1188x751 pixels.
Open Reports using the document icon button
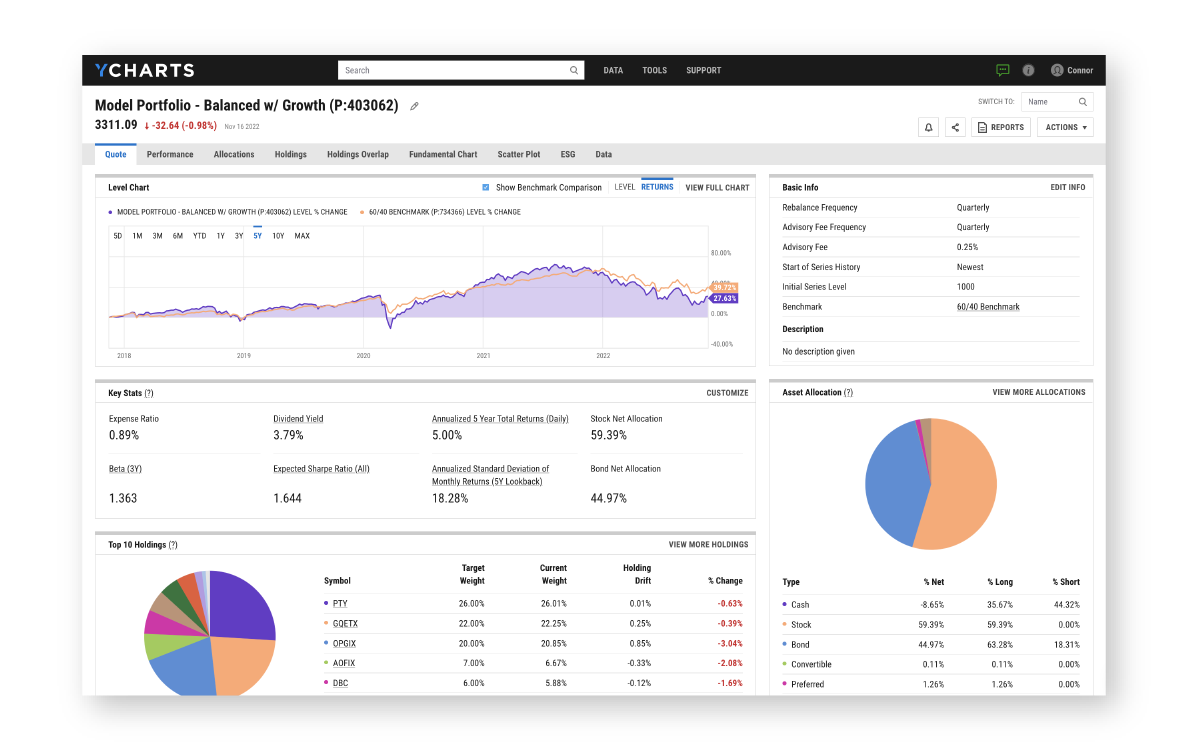[1000, 127]
